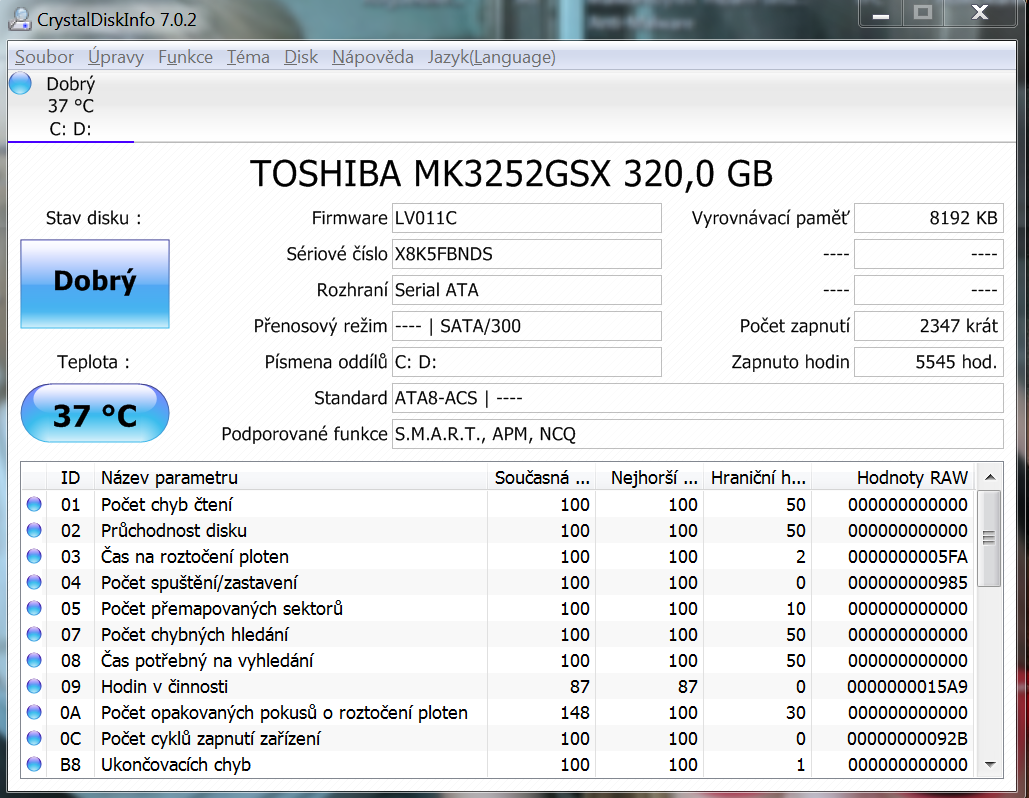Click the power-on hours field 5545 hod.
1029x798 pixels.
(x=929, y=362)
